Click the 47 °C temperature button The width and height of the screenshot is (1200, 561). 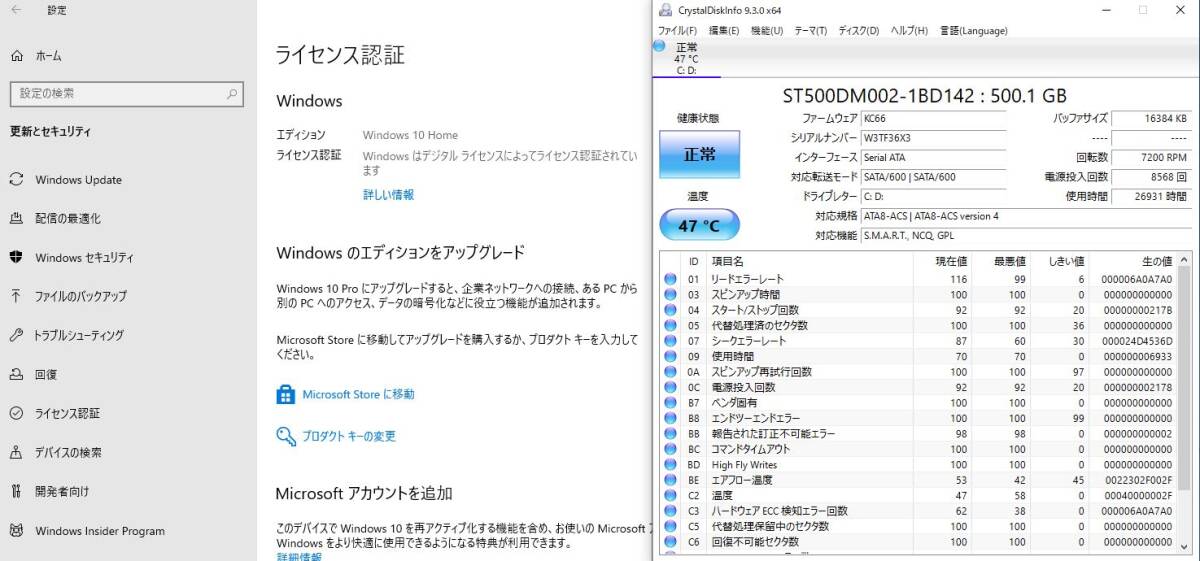click(x=699, y=225)
